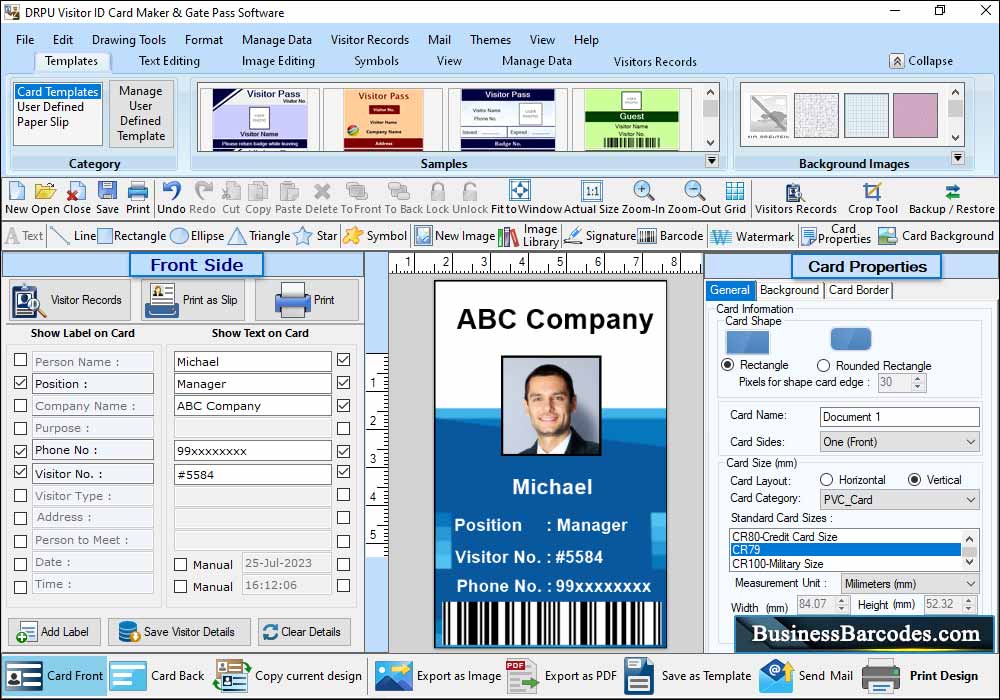Increase the Width value with stepper
Screen dimensions: 1000x700
[x=841, y=600]
